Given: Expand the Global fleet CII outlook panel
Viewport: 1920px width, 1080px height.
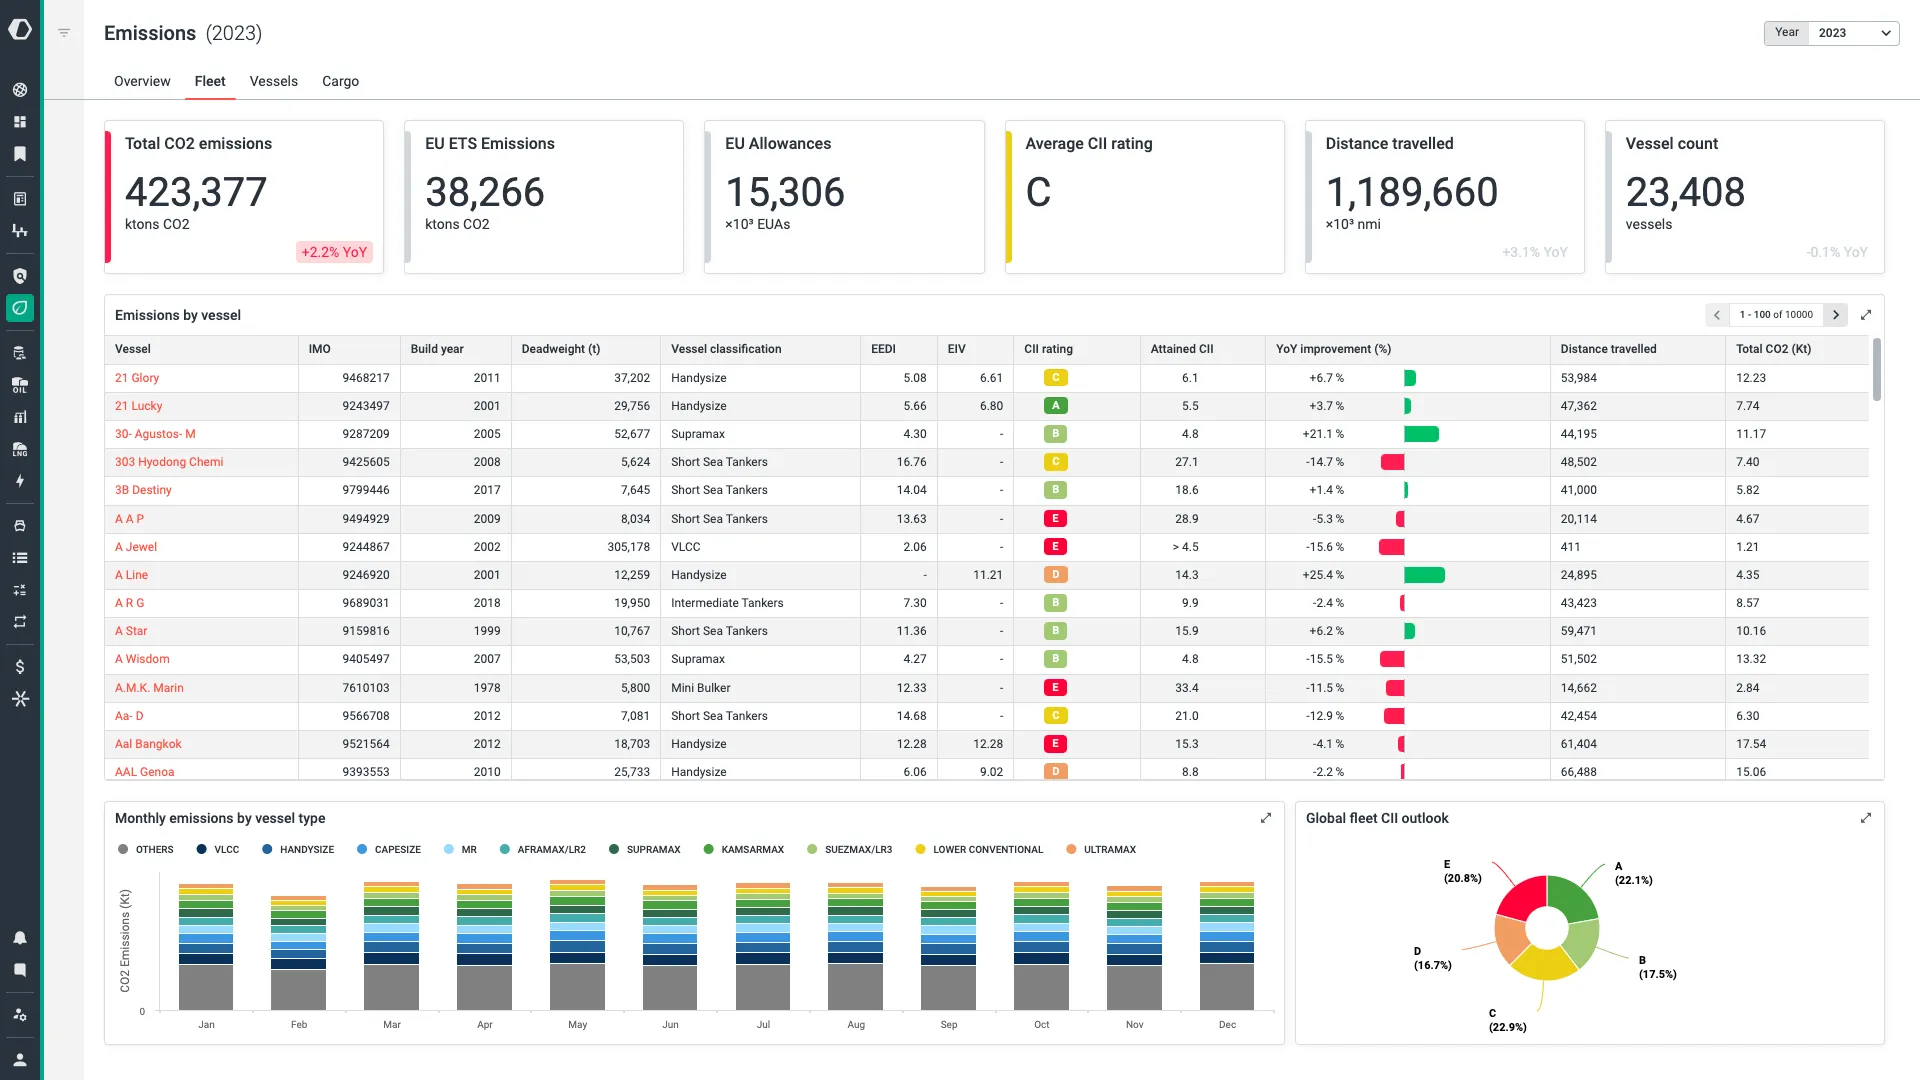Looking at the screenshot, I should click(x=1866, y=818).
